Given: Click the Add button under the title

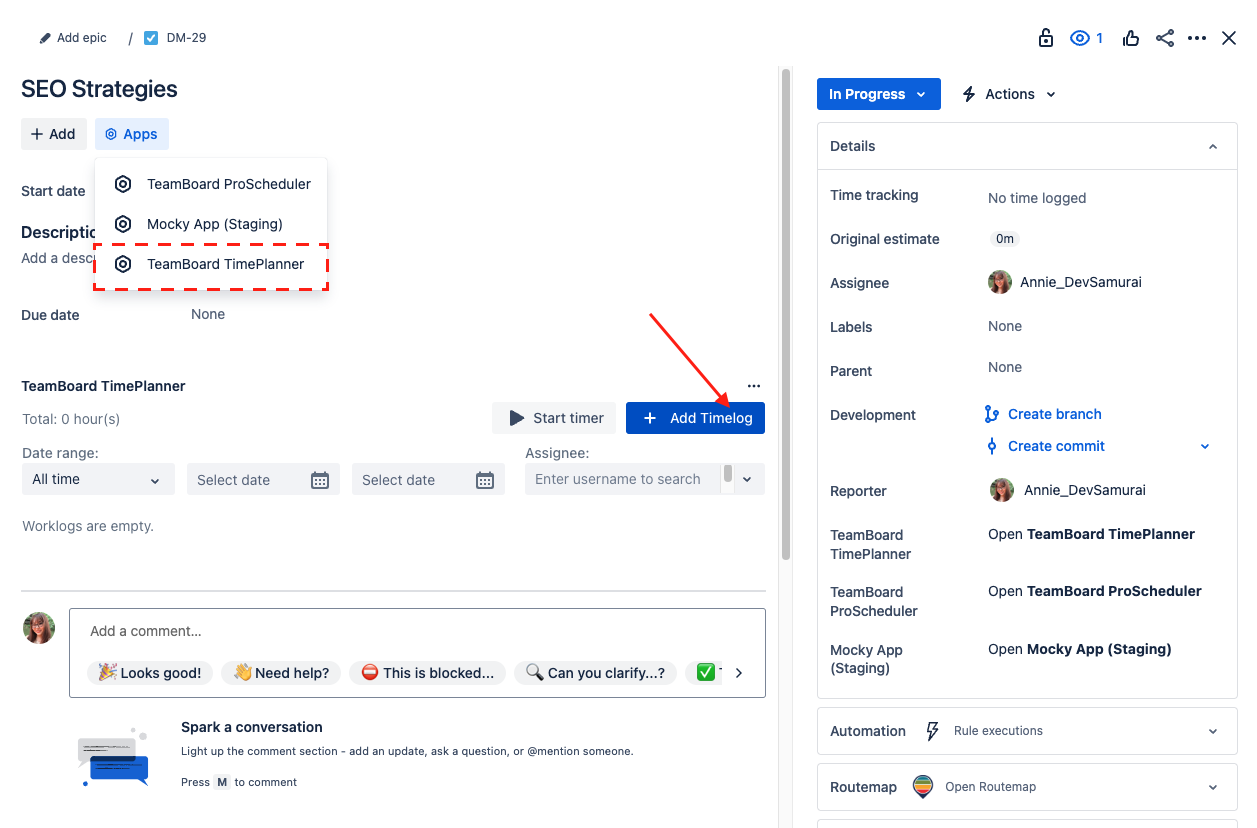Looking at the screenshot, I should click(53, 134).
